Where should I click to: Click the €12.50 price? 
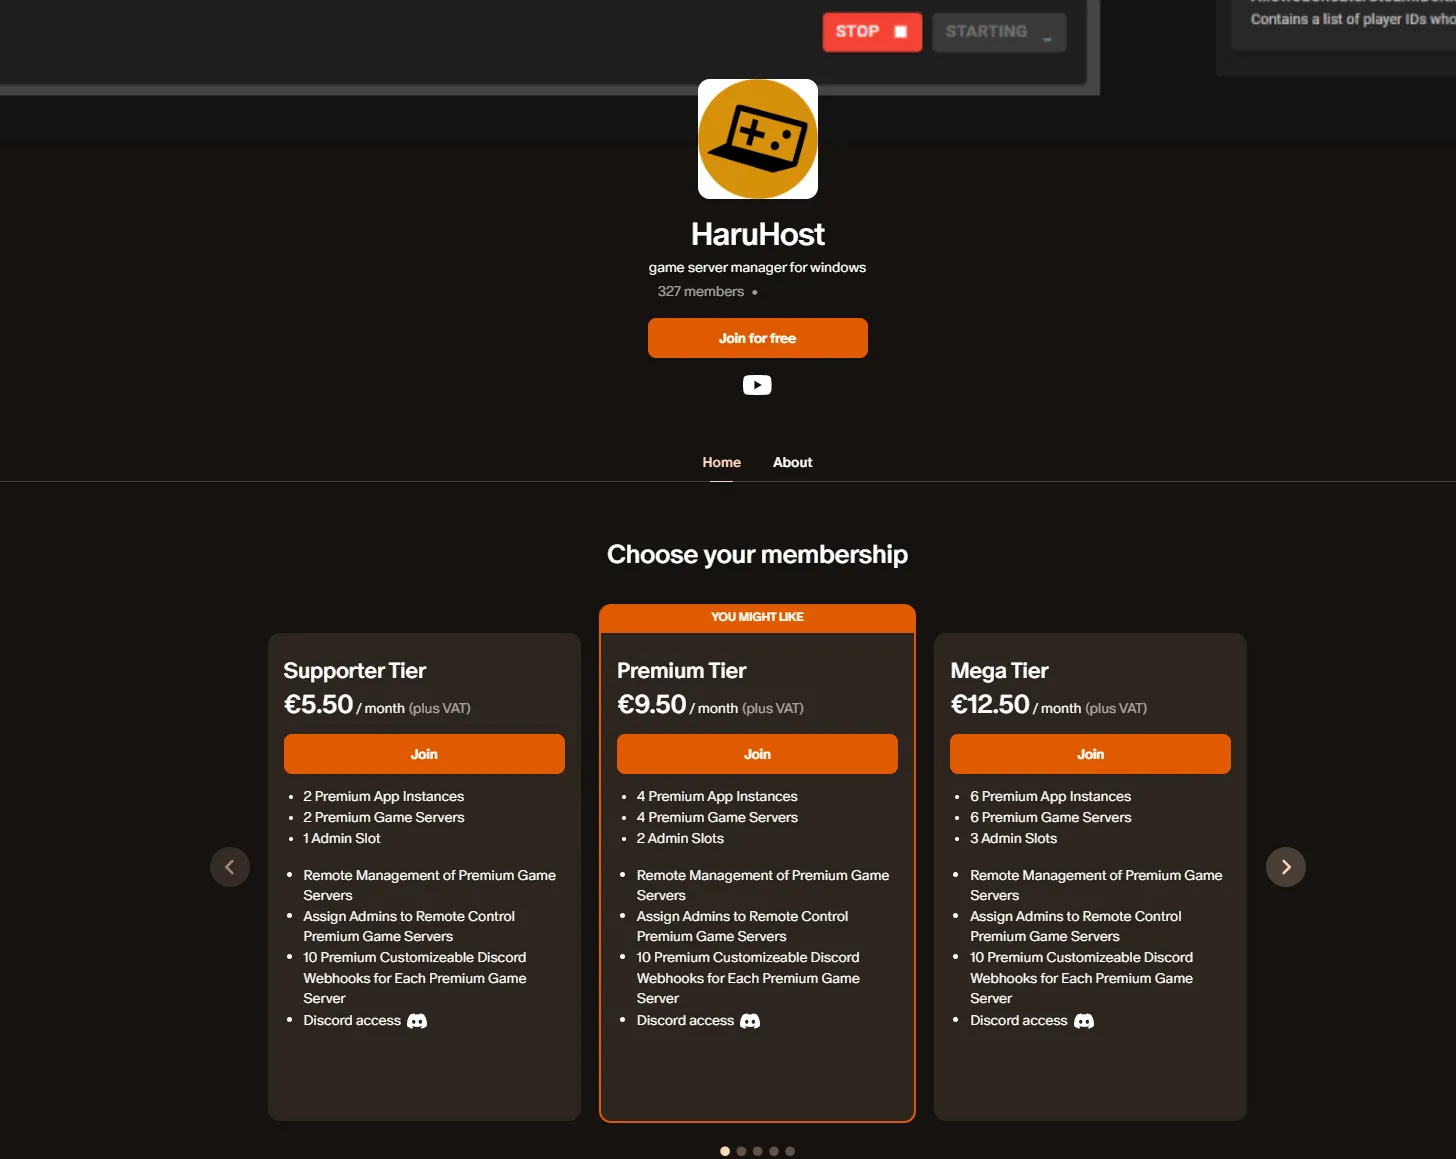point(989,704)
